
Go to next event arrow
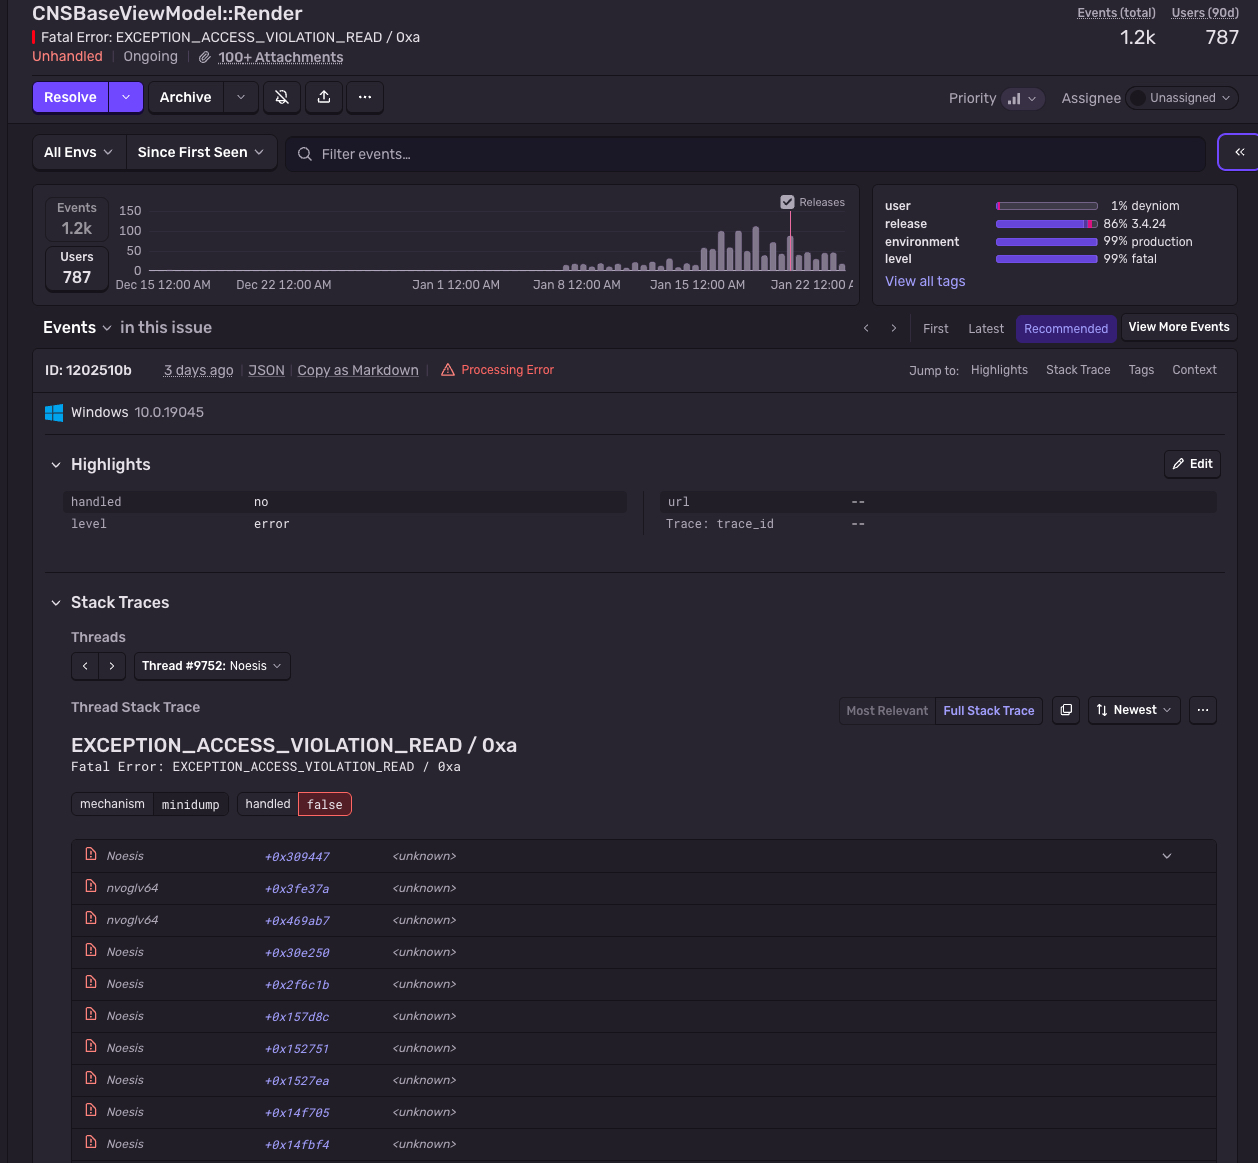coord(894,328)
